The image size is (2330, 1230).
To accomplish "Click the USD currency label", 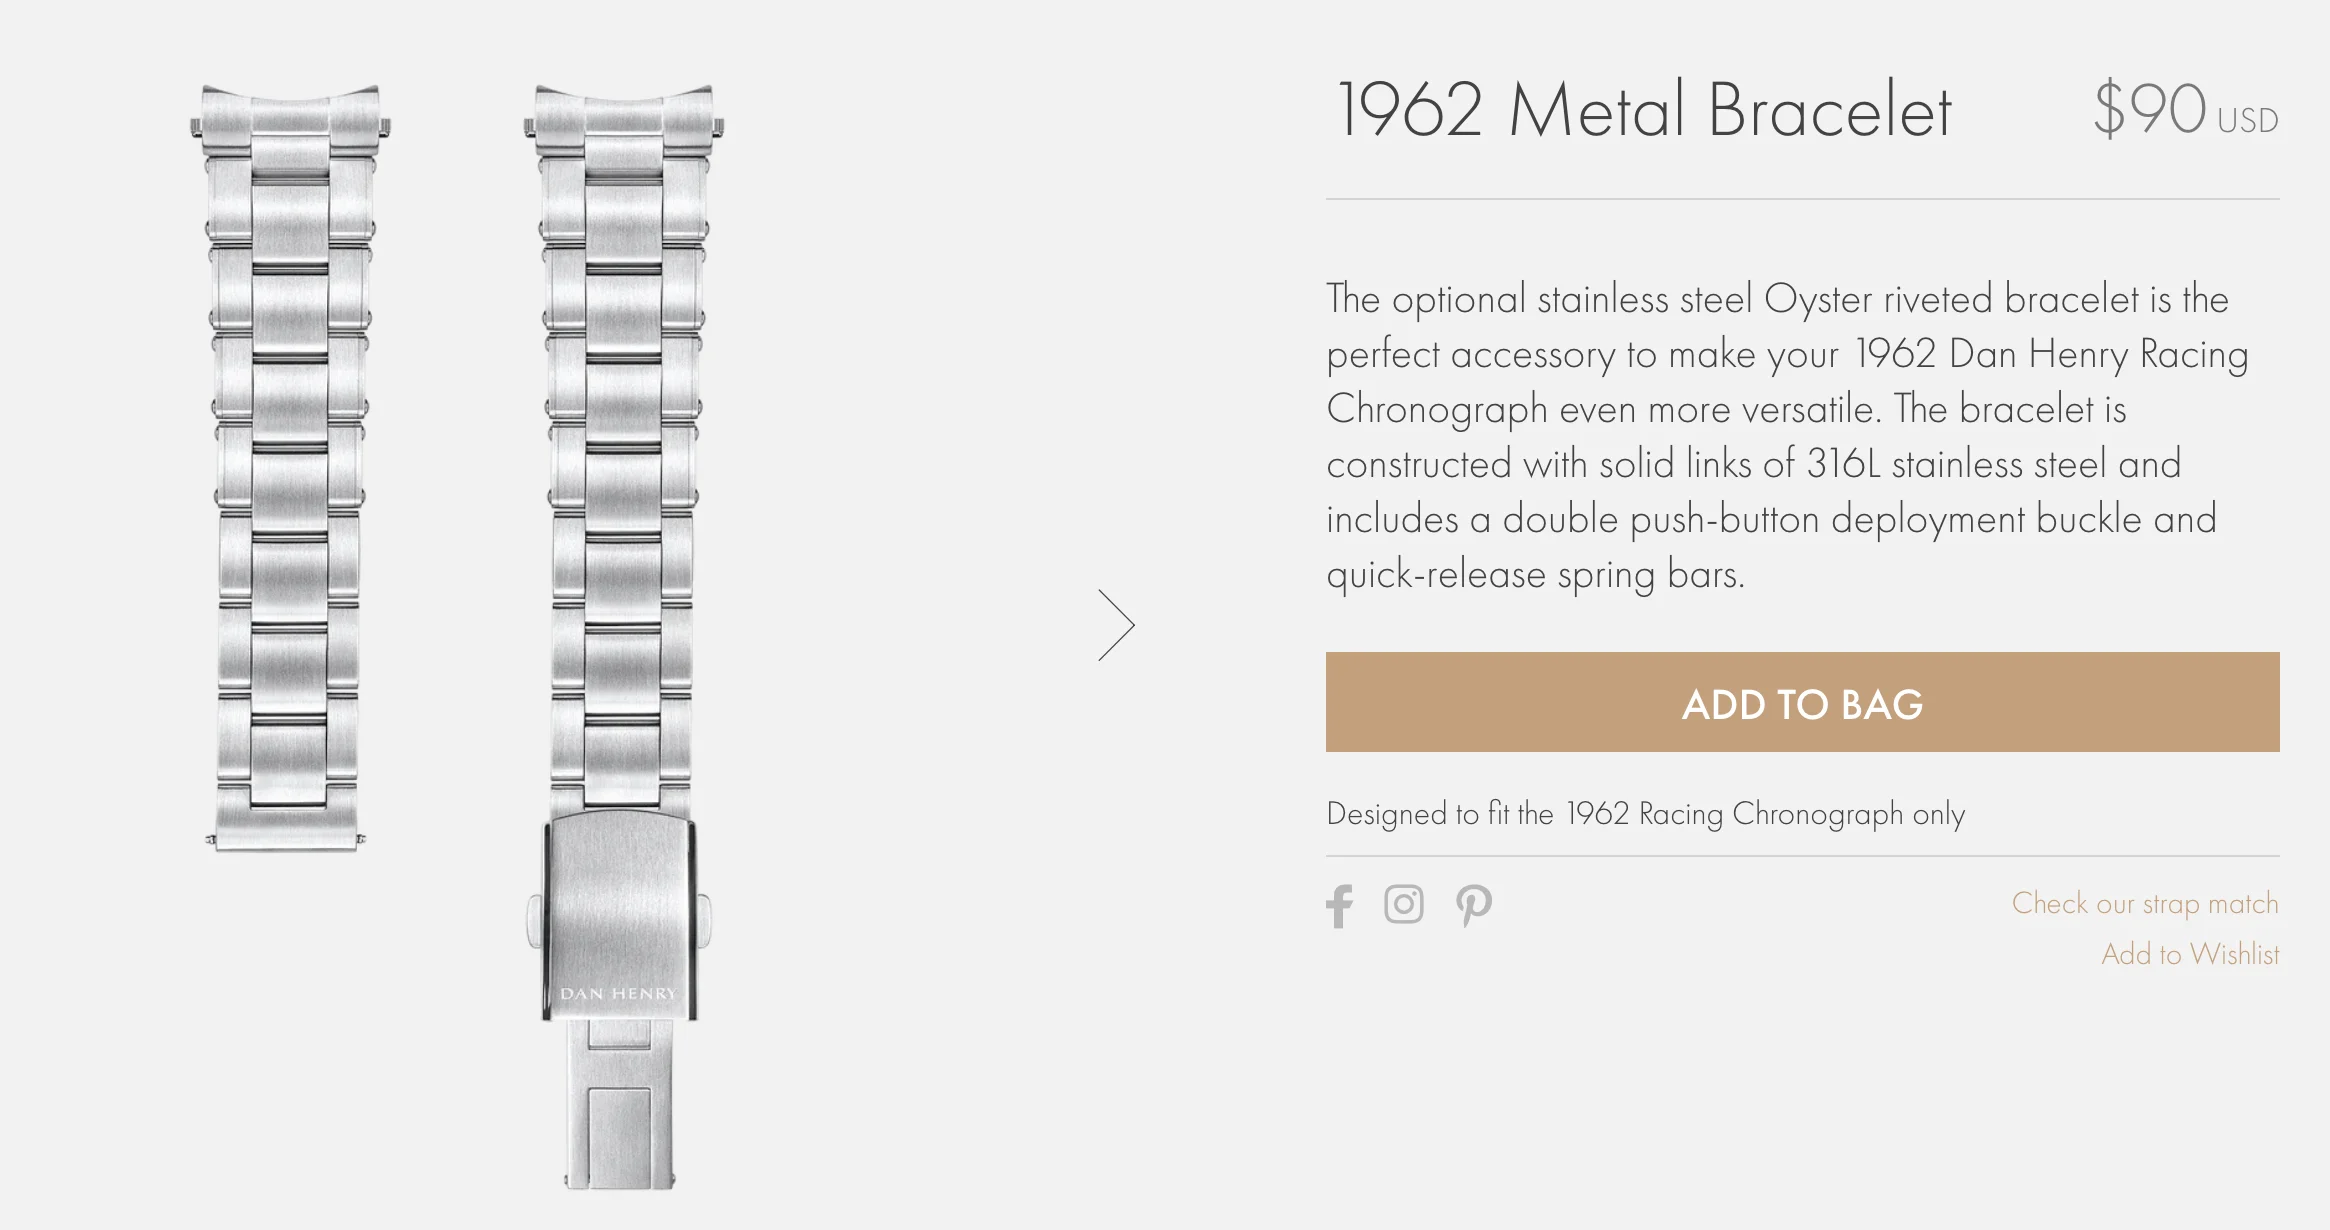I will tap(2247, 121).
